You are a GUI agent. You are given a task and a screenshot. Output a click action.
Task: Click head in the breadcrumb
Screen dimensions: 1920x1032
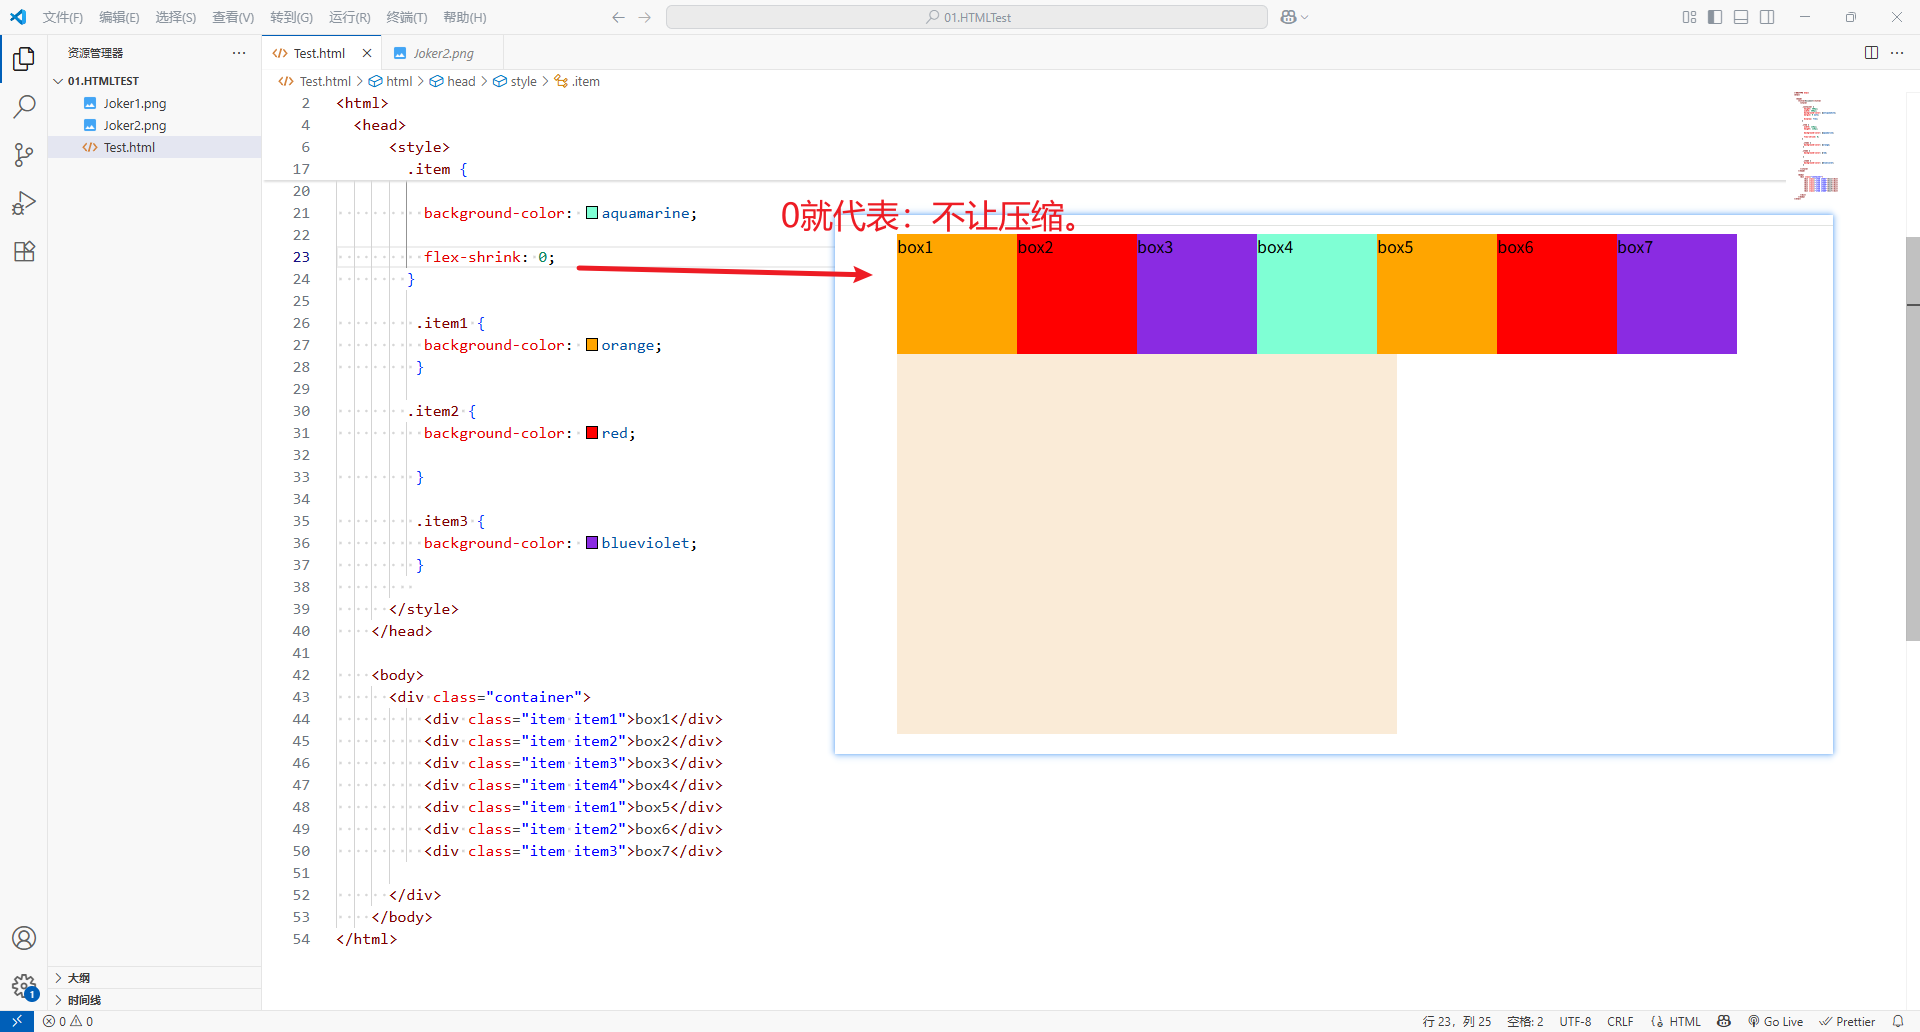tap(461, 81)
